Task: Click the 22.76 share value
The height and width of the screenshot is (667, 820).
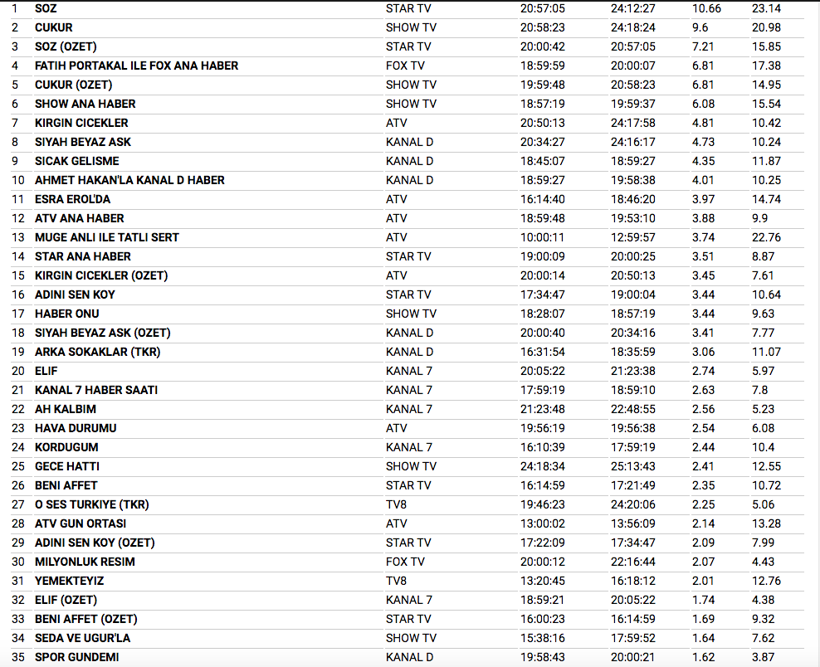Action: pyautogui.click(x=766, y=238)
